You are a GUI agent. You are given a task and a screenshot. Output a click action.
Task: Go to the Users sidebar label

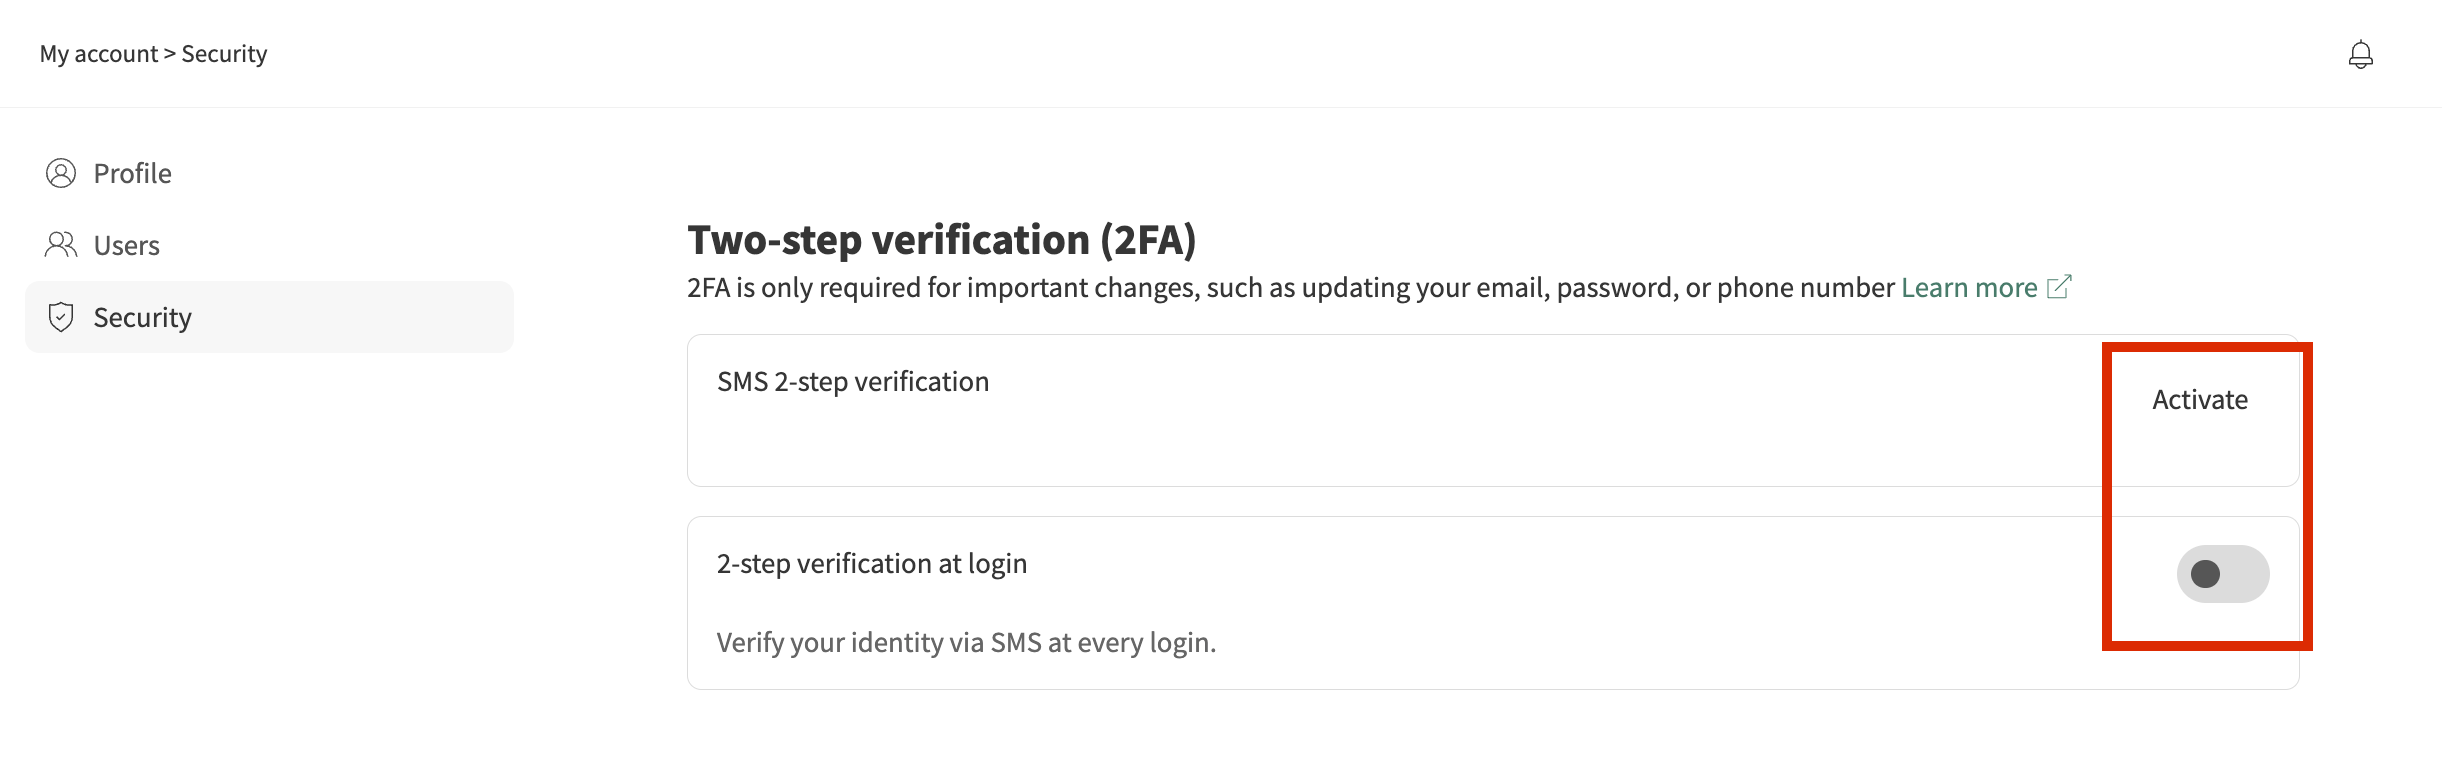126,246
